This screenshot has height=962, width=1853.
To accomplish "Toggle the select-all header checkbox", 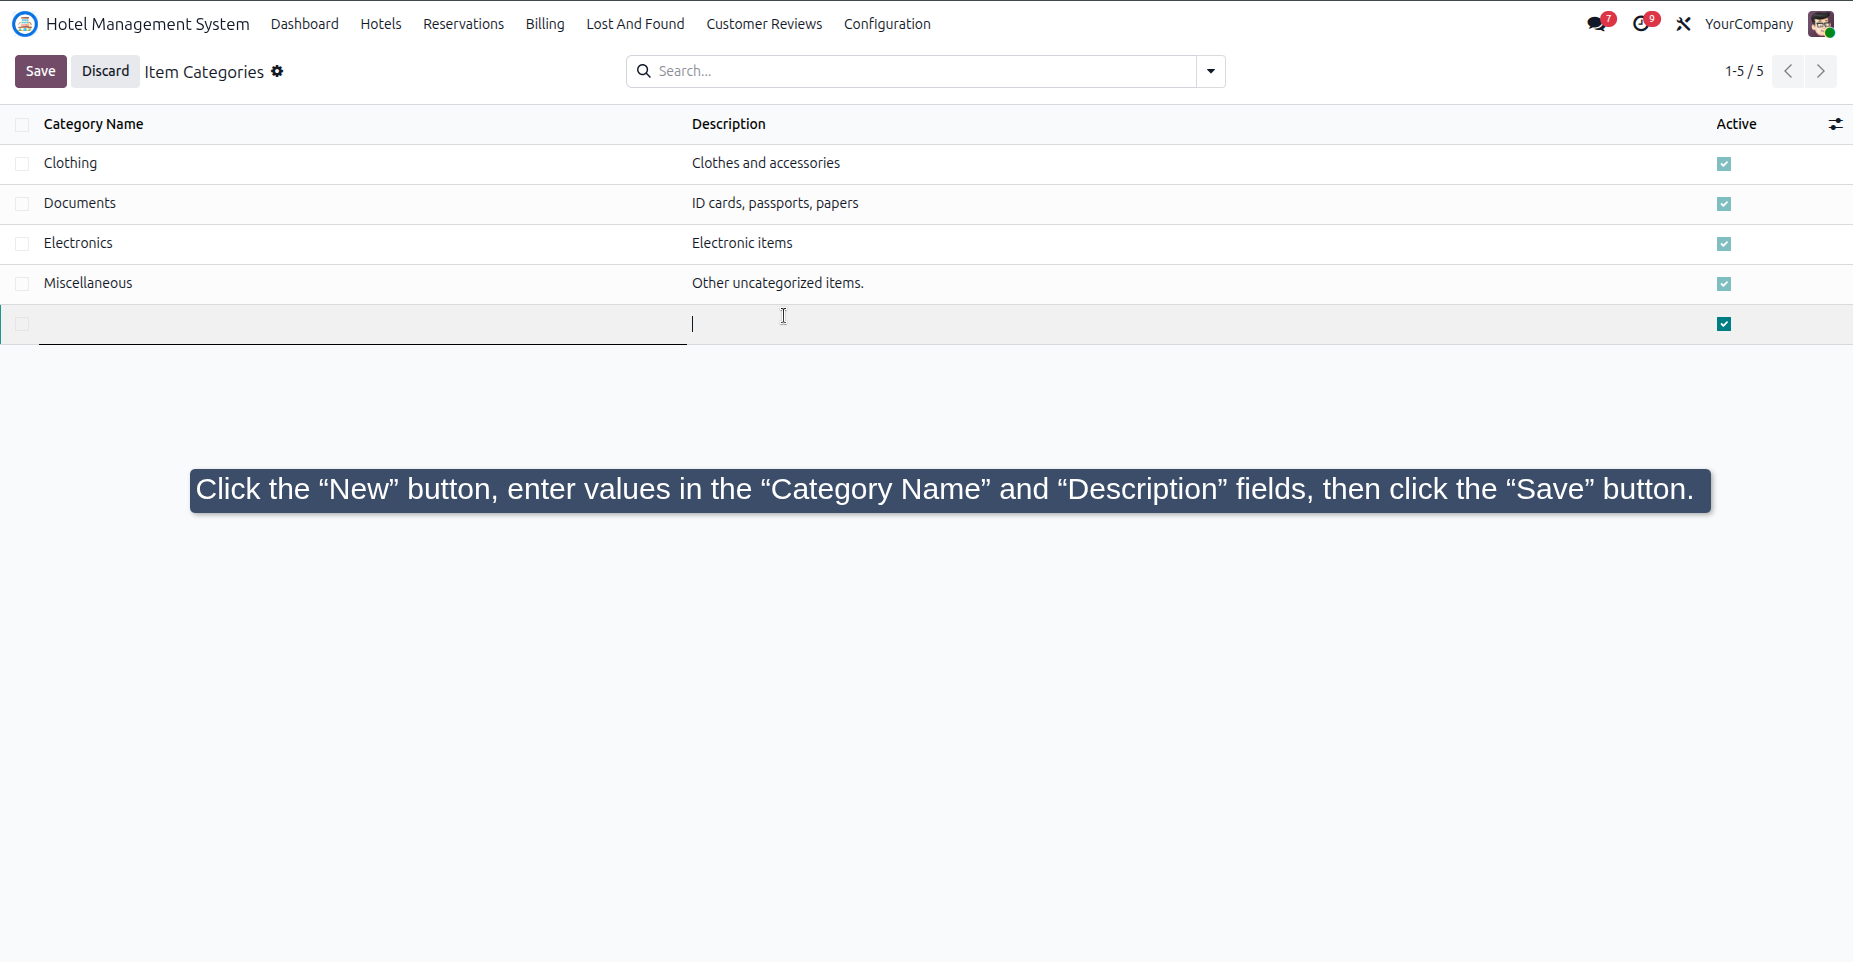I will click(x=22, y=124).
